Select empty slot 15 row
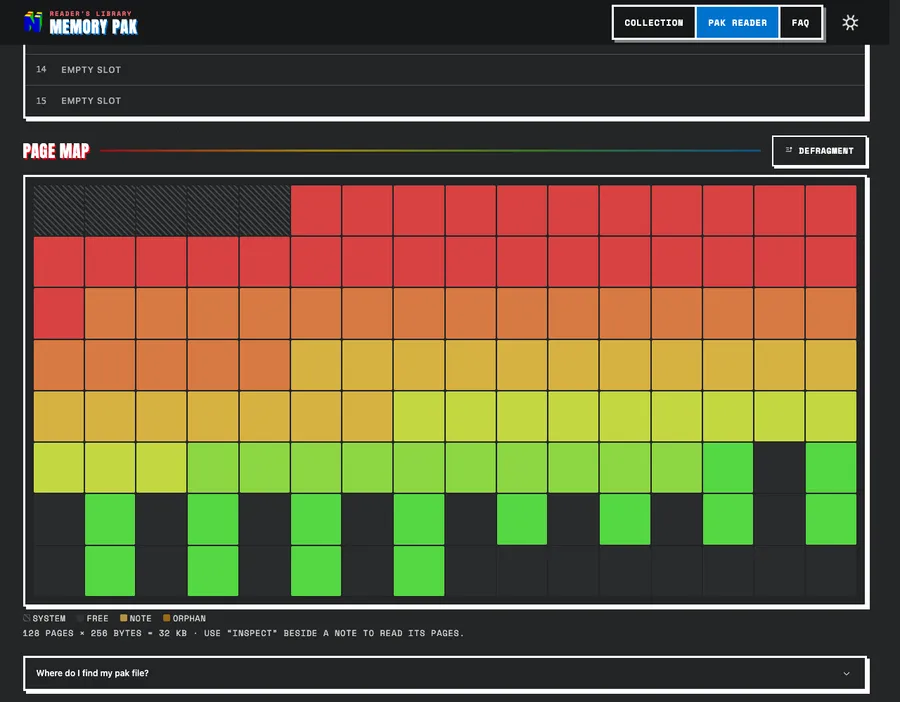Viewport: 900px width, 702px height. (x=444, y=100)
